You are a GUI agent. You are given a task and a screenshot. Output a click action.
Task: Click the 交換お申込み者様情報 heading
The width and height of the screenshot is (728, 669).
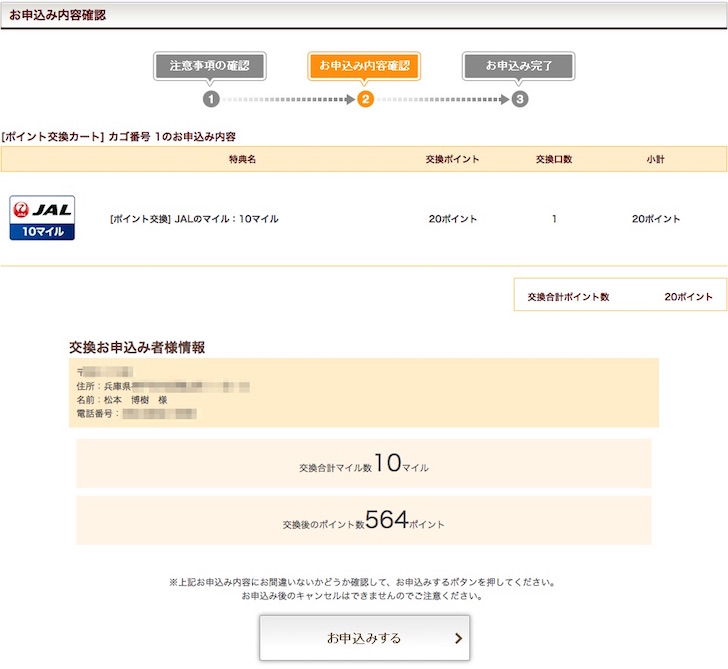pyautogui.click(x=137, y=347)
